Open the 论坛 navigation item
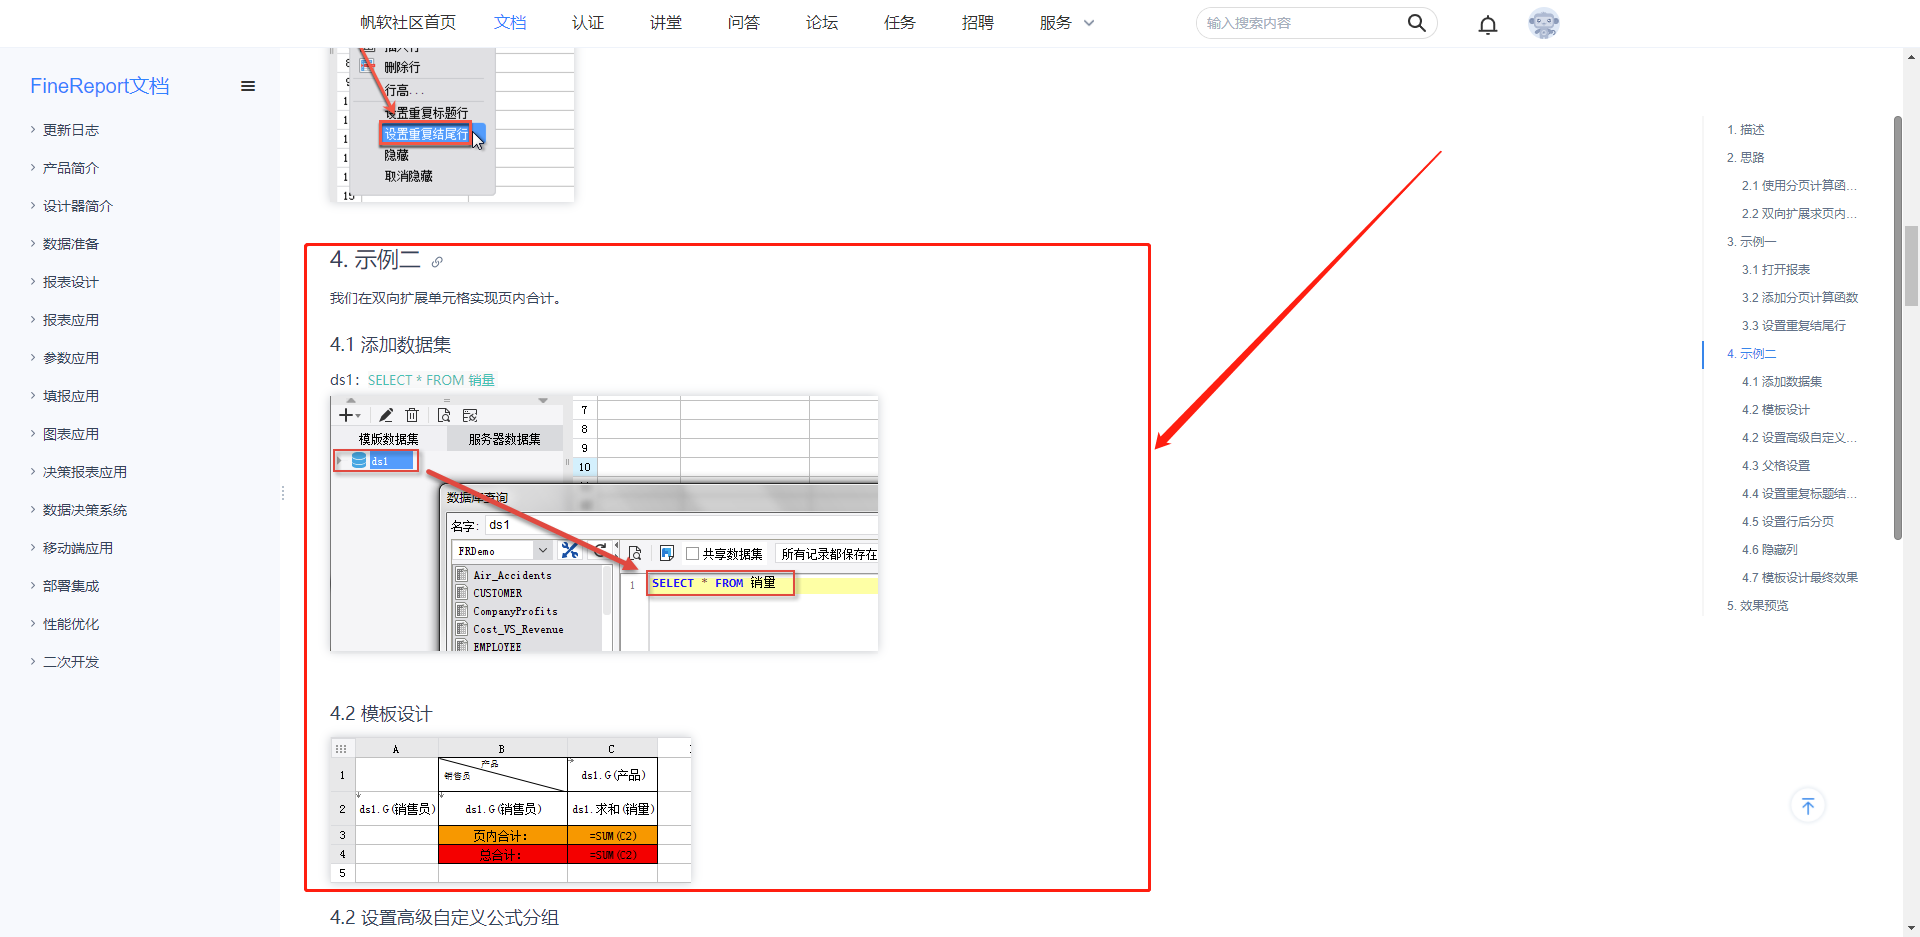 (822, 23)
